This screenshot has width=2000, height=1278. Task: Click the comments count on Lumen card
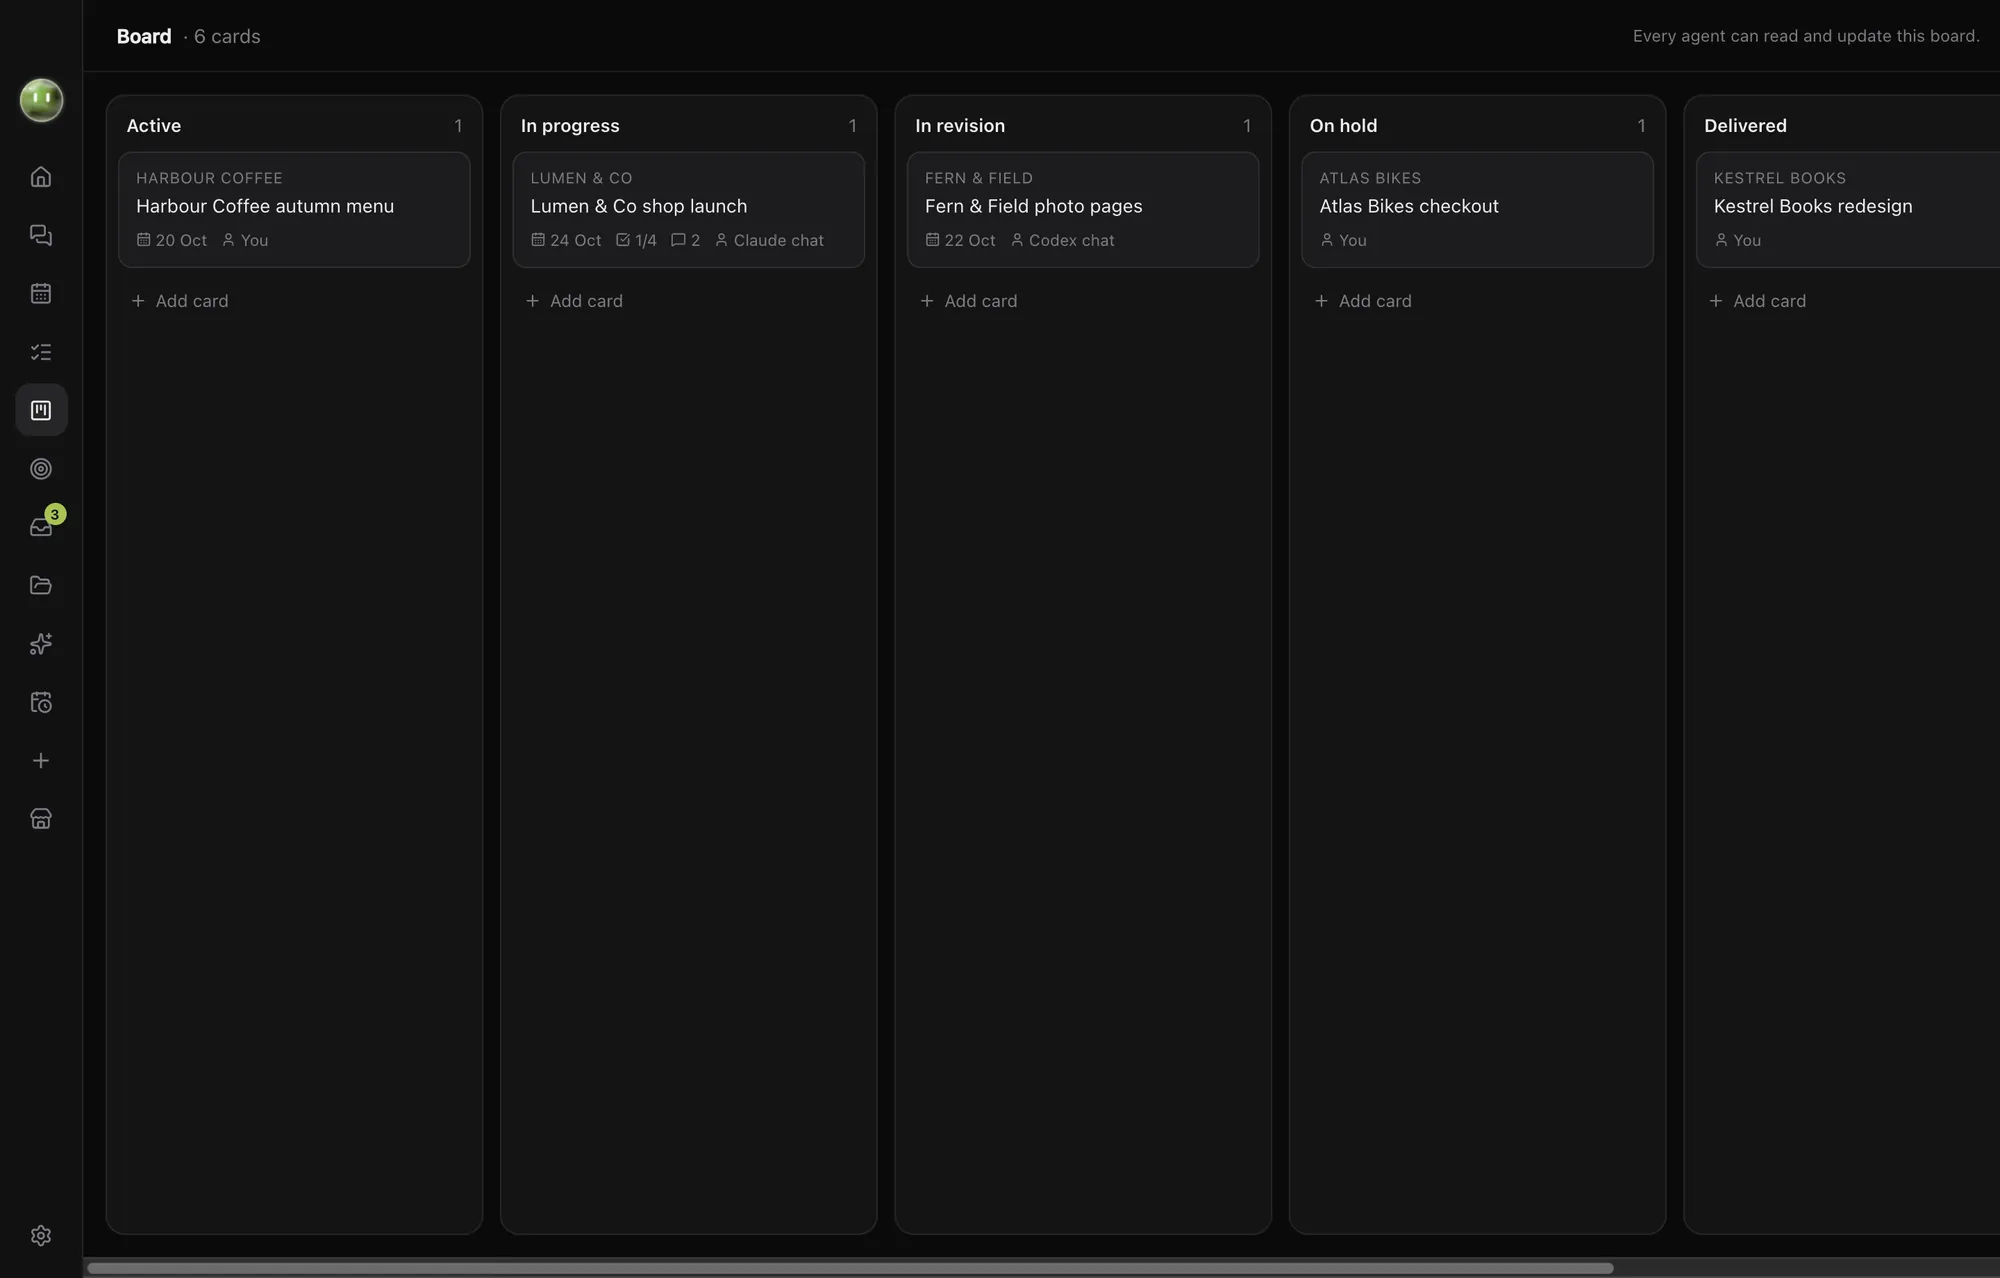point(686,240)
